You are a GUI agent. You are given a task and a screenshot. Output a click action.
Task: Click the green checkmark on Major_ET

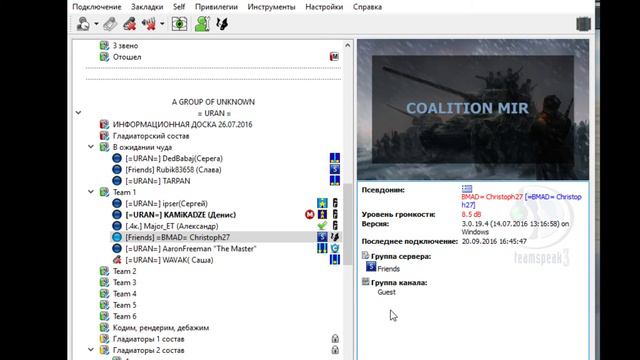[x=322, y=225]
